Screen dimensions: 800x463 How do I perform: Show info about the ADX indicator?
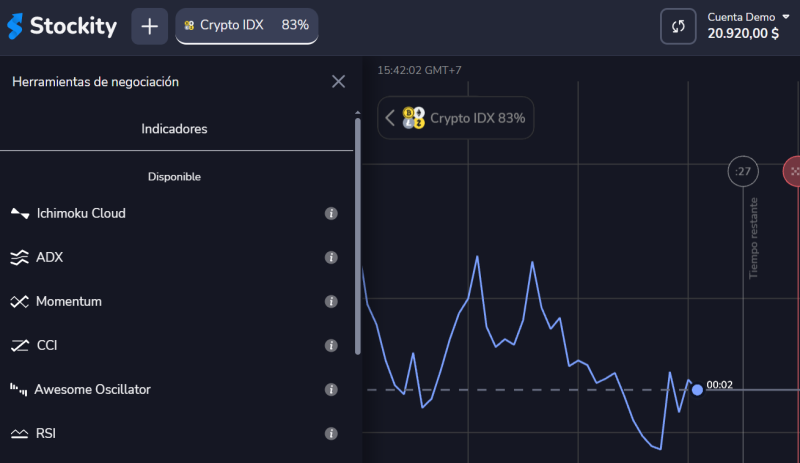[331, 258]
